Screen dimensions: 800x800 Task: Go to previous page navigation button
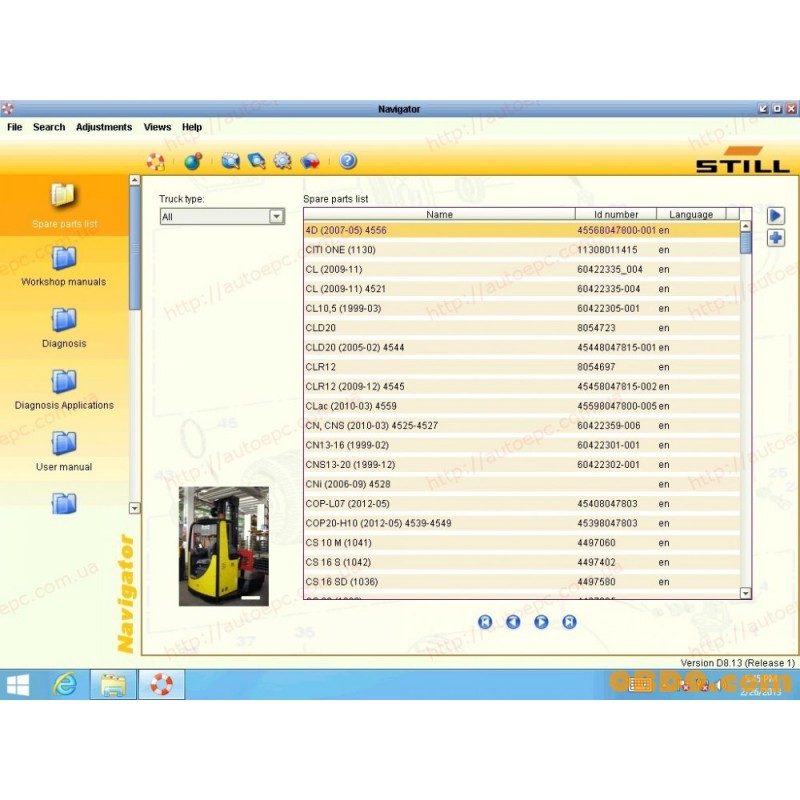click(x=513, y=622)
